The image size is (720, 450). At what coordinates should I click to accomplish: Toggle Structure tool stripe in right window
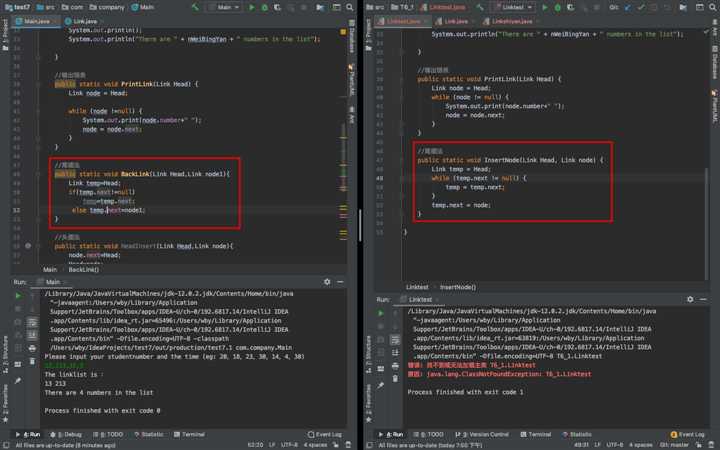pyautogui.click(x=368, y=356)
